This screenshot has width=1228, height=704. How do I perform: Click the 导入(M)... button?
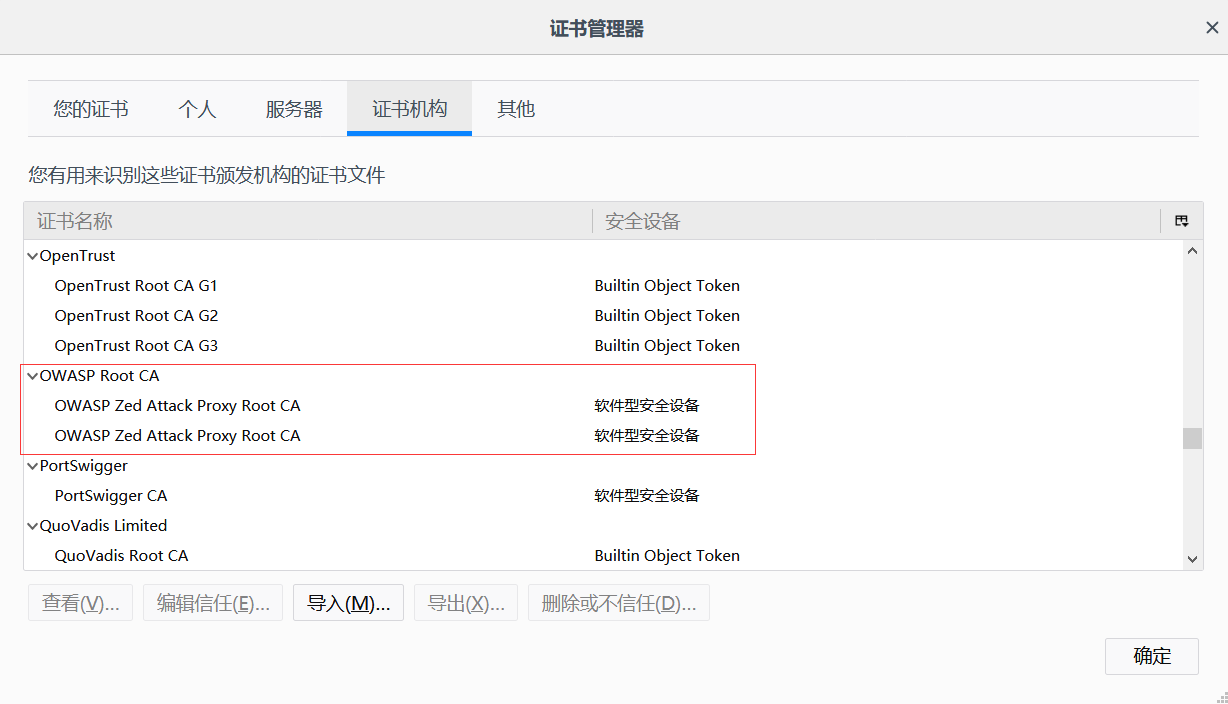point(348,603)
